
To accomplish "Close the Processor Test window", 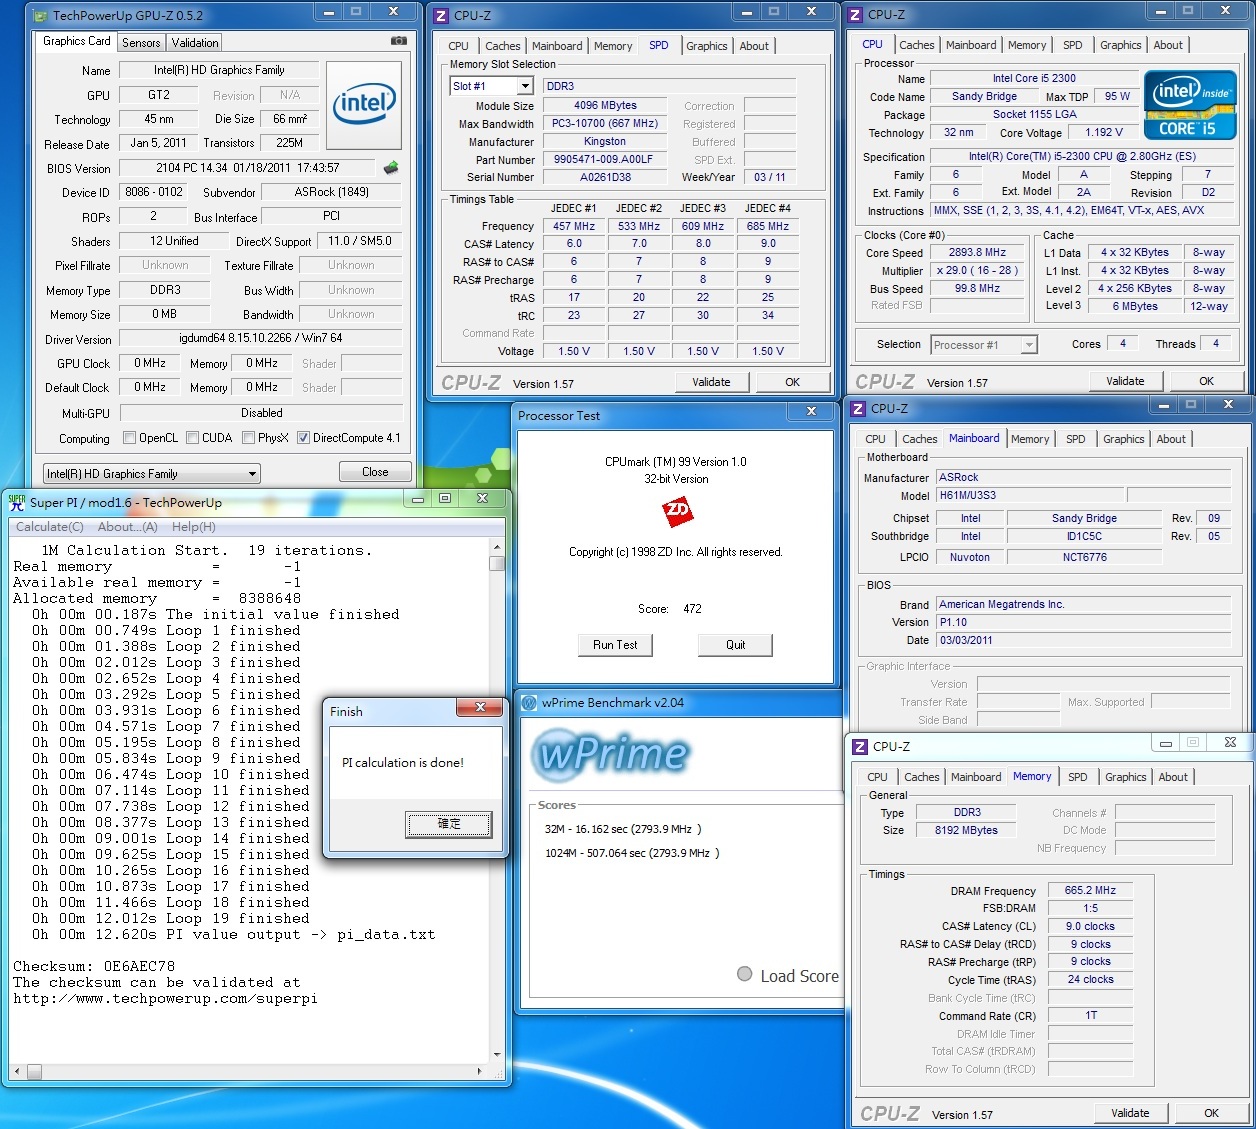I will point(811,411).
